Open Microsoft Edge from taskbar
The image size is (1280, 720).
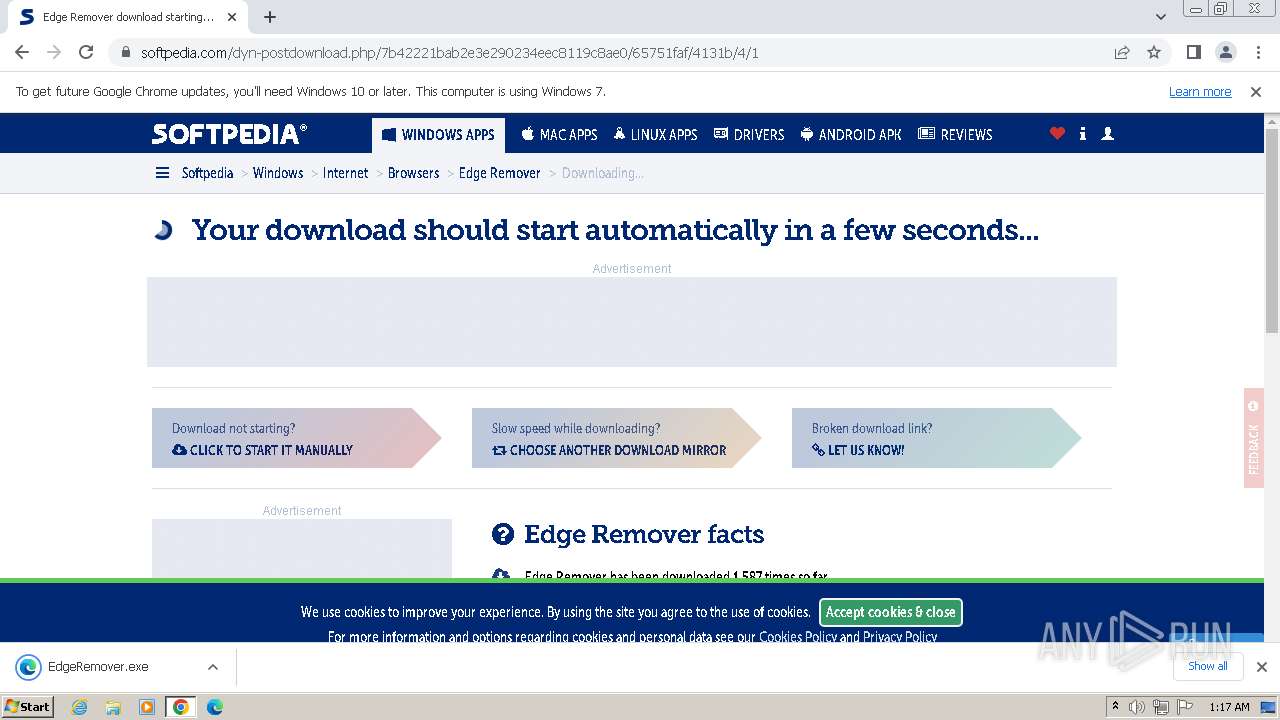point(214,707)
